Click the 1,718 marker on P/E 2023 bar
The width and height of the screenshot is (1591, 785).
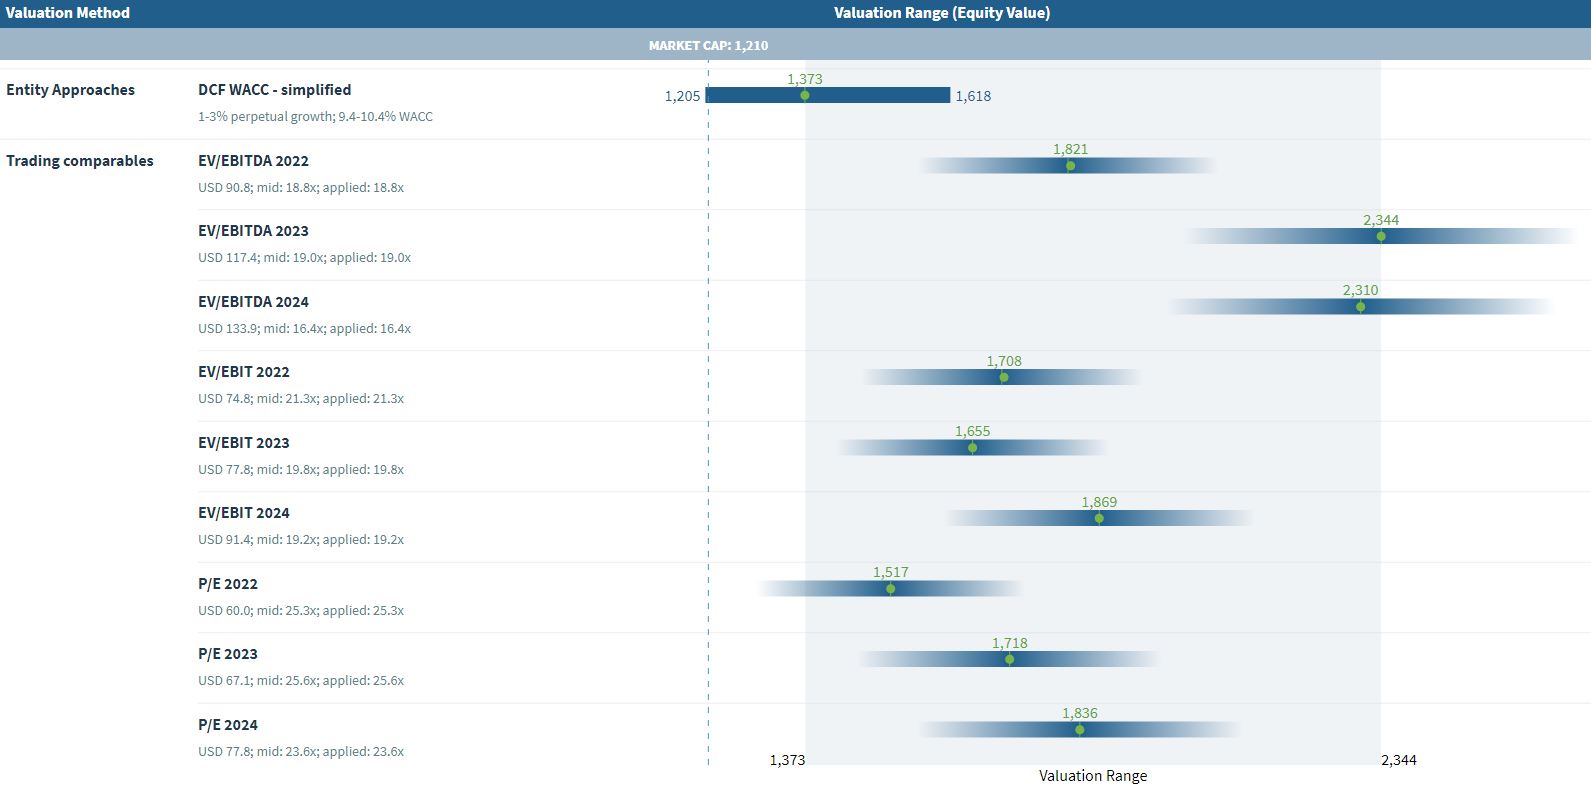click(1009, 659)
